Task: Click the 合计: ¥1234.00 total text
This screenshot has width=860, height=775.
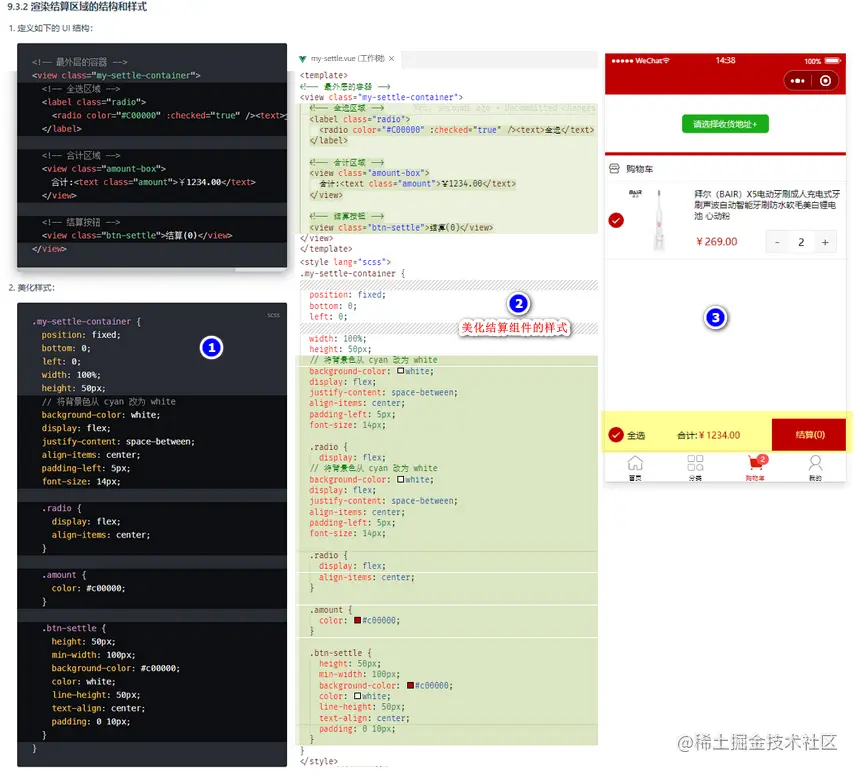Action: click(x=709, y=435)
